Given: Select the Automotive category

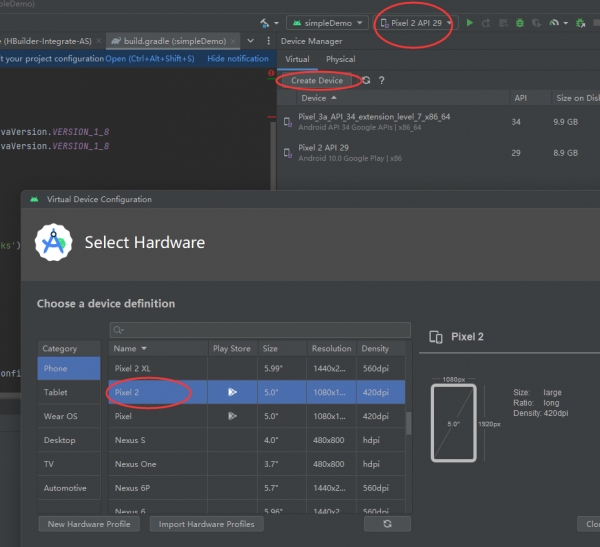Looking at the screenshot, I should click(x=69, y=488).
